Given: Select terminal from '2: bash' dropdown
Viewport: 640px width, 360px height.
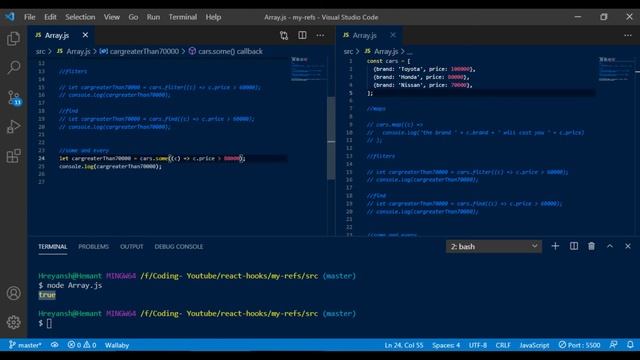Looking at the screenshot, I should coord(494,247).
